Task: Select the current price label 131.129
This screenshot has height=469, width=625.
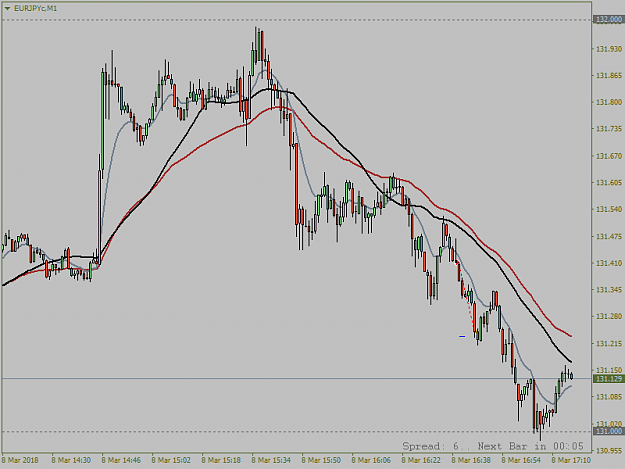Action: tap(609, 379)
